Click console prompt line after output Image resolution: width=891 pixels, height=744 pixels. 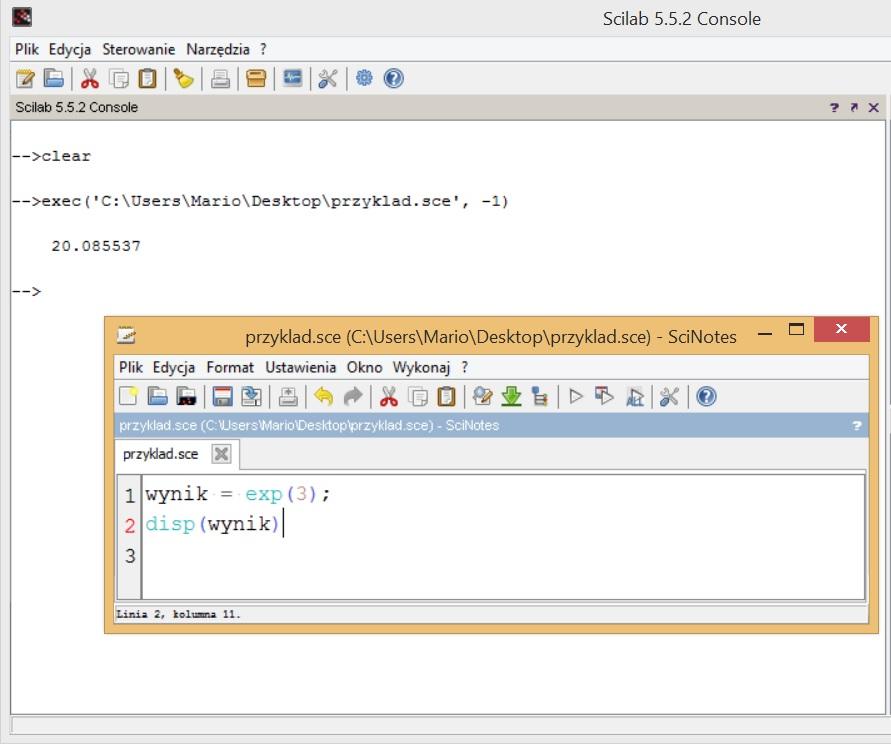coord(27,292)
